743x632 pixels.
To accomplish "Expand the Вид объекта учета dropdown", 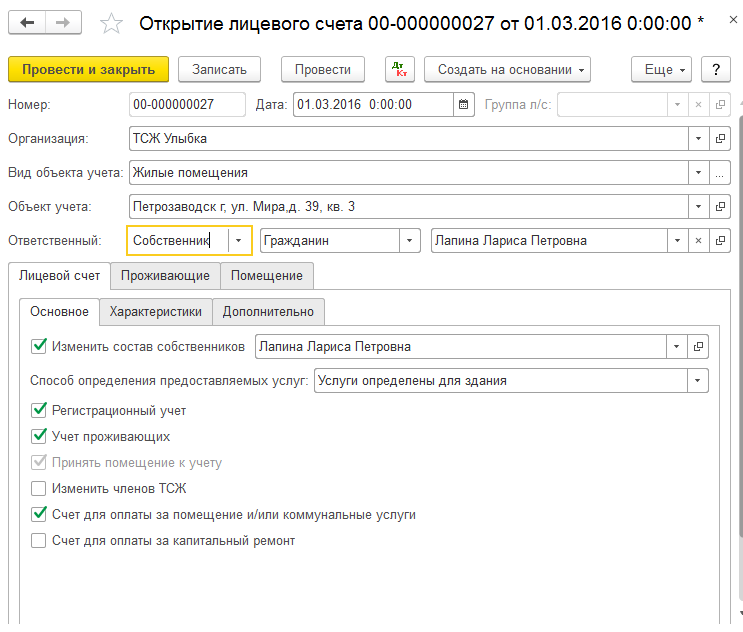I will [x=698, y=173].
